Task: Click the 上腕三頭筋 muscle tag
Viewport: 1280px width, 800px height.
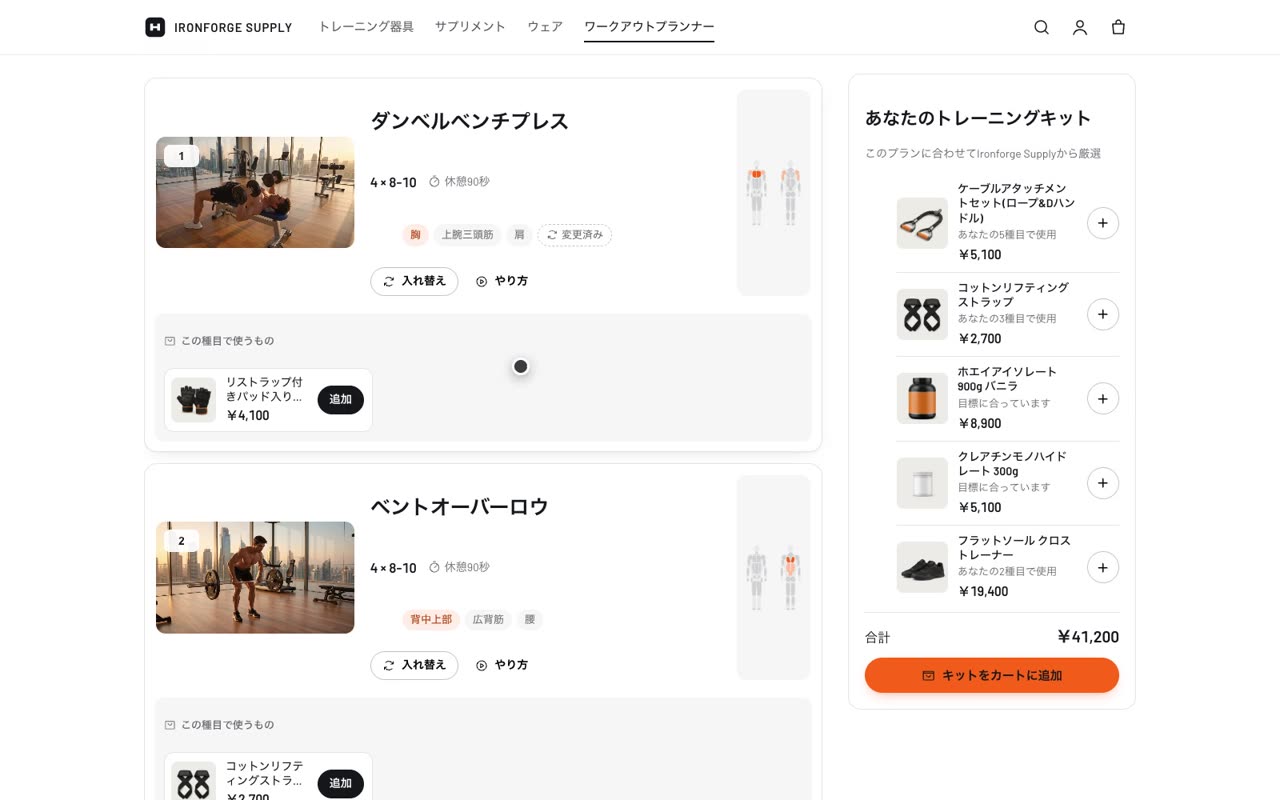Action: click(x=467, y=235)
